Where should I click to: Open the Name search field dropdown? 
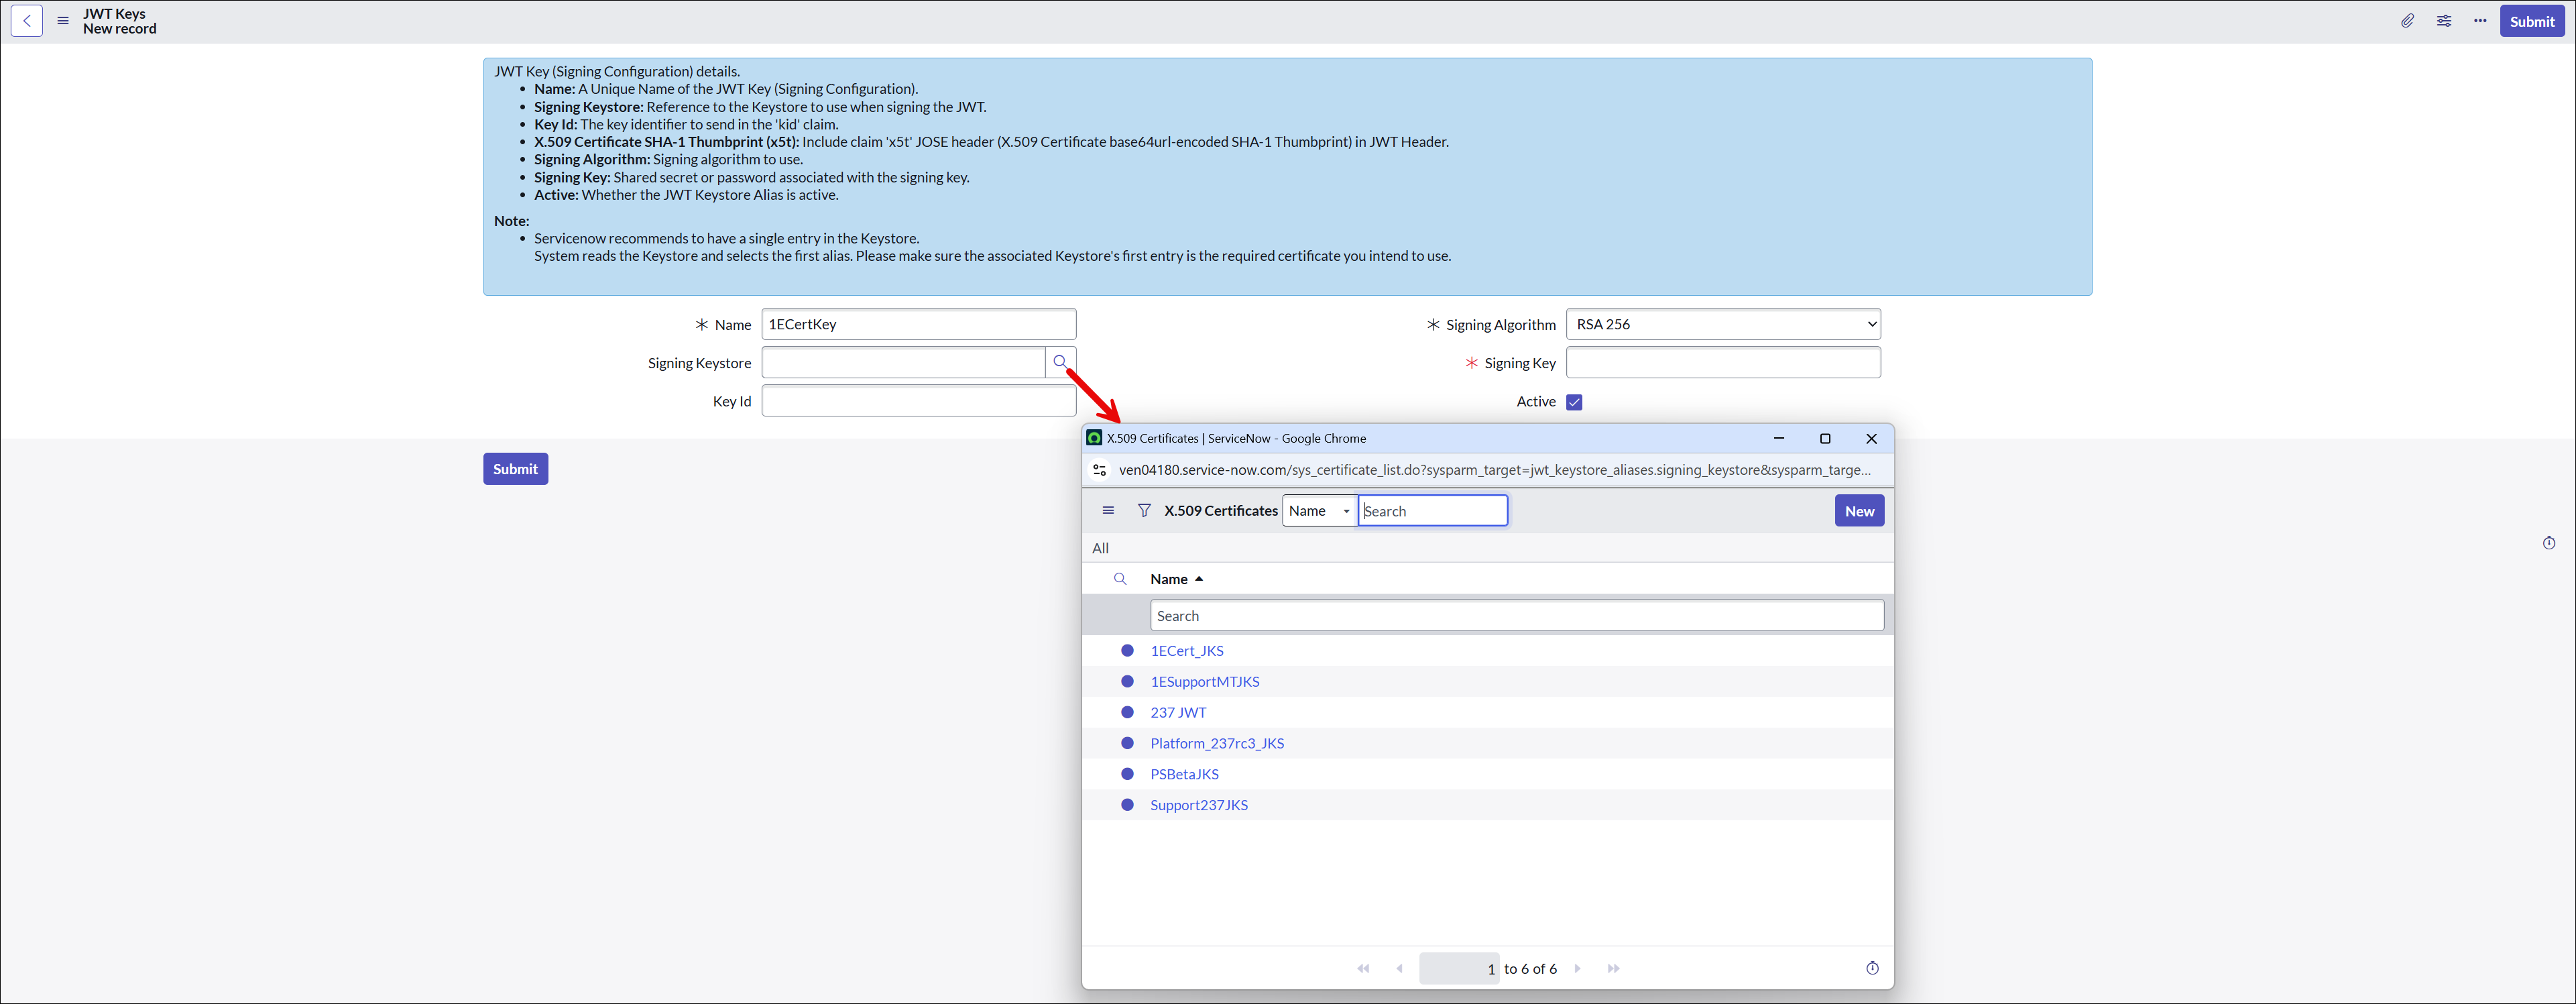click(1319, 511)
